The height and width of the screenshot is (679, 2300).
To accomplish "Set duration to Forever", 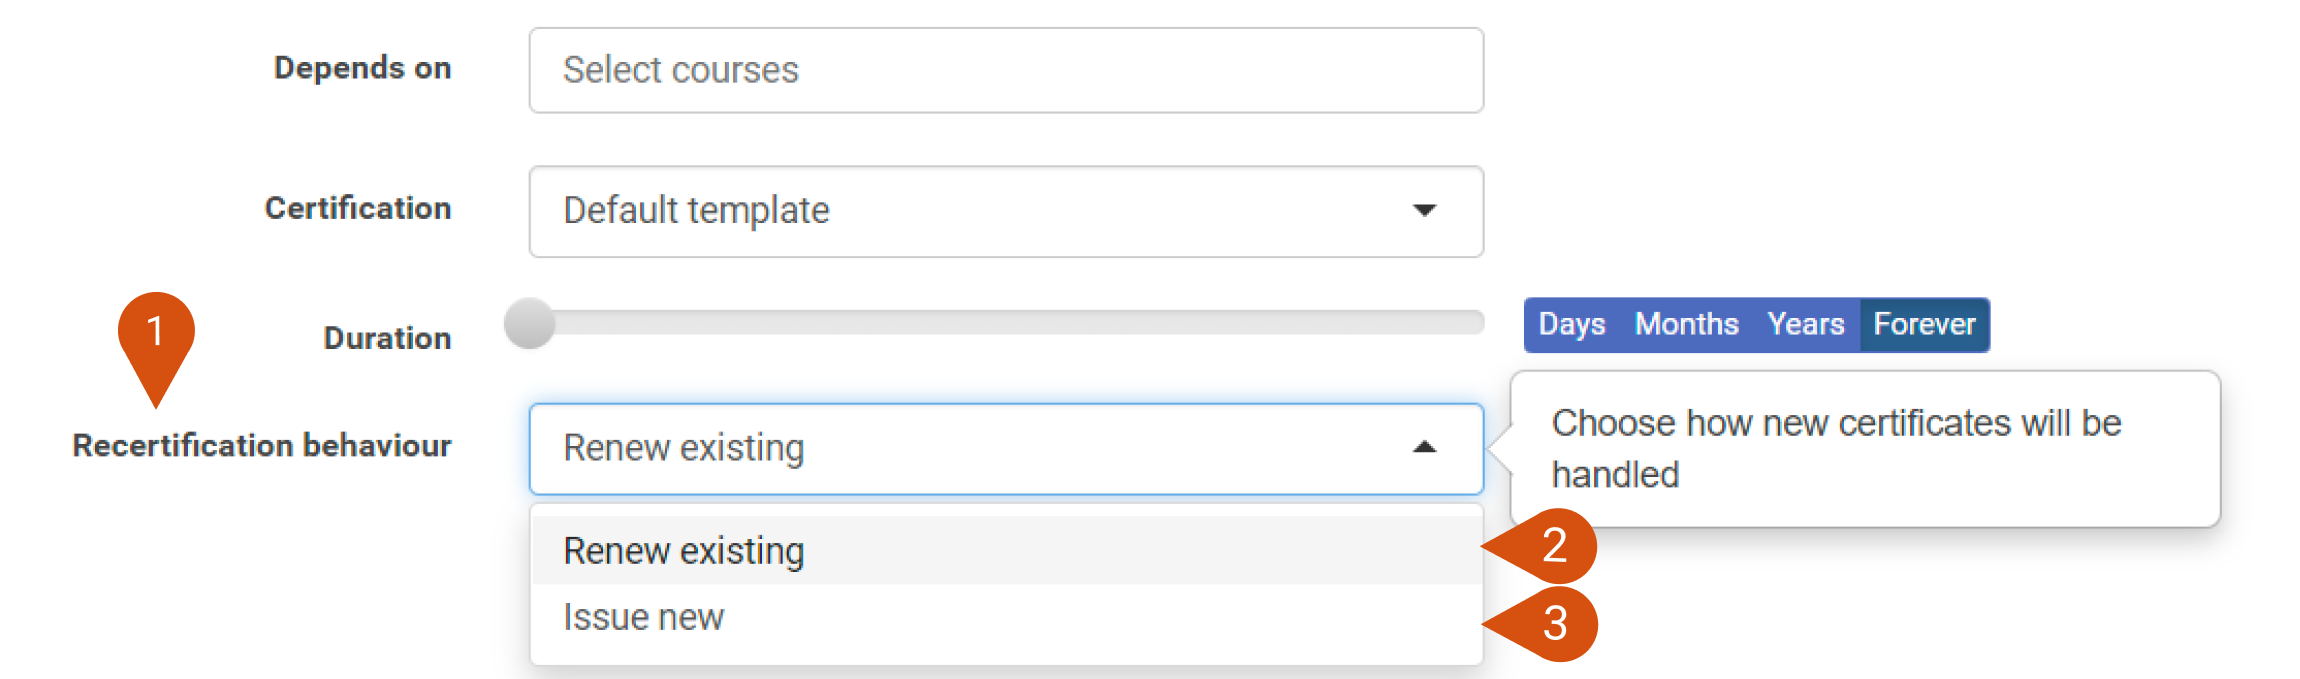I will pyautogui.click(x=1924, y=324).
